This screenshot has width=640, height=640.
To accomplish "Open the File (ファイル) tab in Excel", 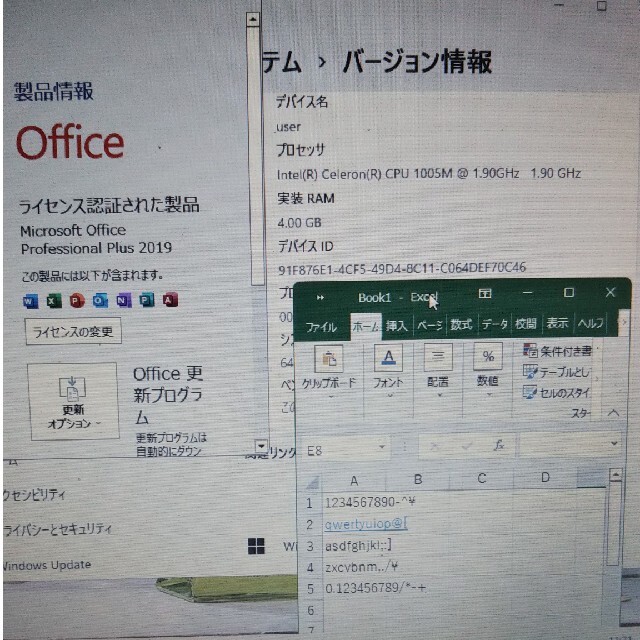I will pos(321,327).
